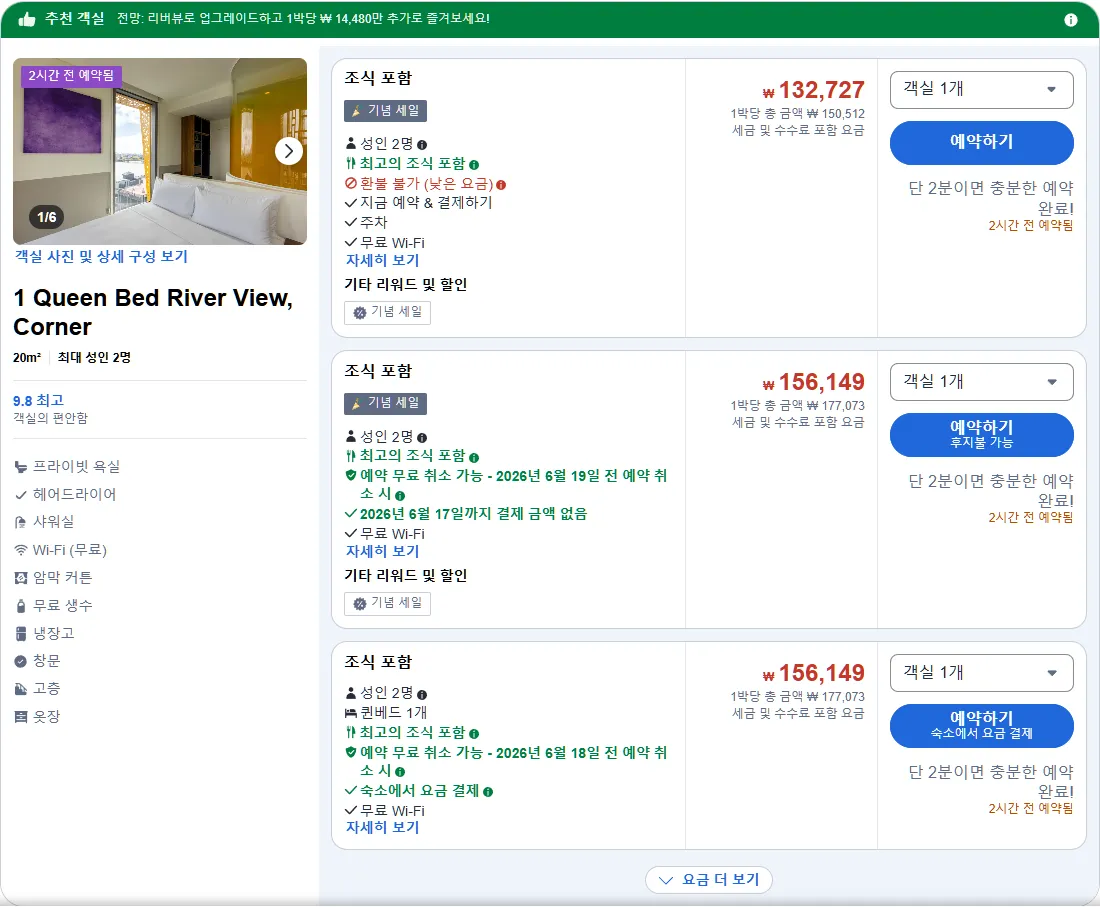Viewport: 1100px width, 907px height.
Task: Click the 샤워실 amenity icon
Action: (21, 523)
